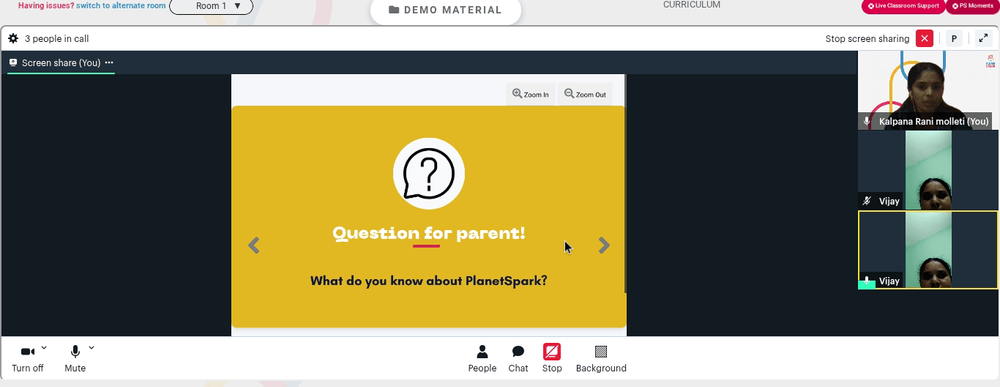Click the 3 people in call text
Screen dimensions: 1000x387
click(x=57, y=39)
